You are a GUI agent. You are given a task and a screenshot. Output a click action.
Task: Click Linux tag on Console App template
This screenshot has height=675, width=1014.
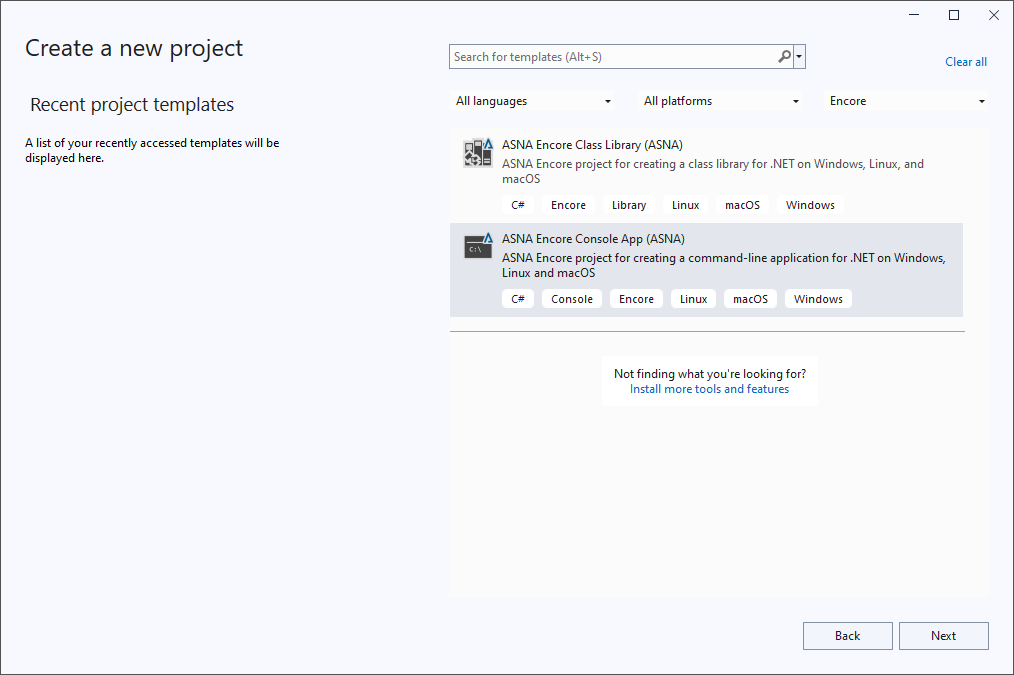tap(693, 299)
